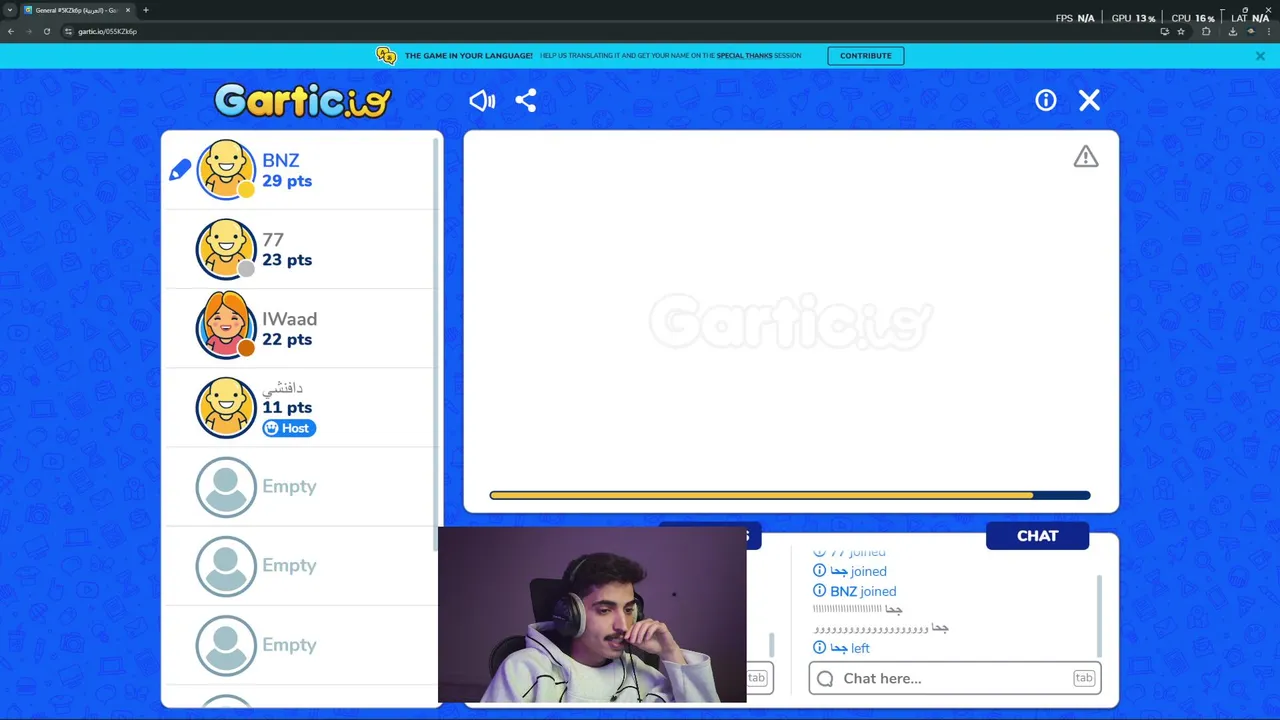Screen dimensions: 1280x720
Task: Click the IWaad player name
Action: [289, 319]
